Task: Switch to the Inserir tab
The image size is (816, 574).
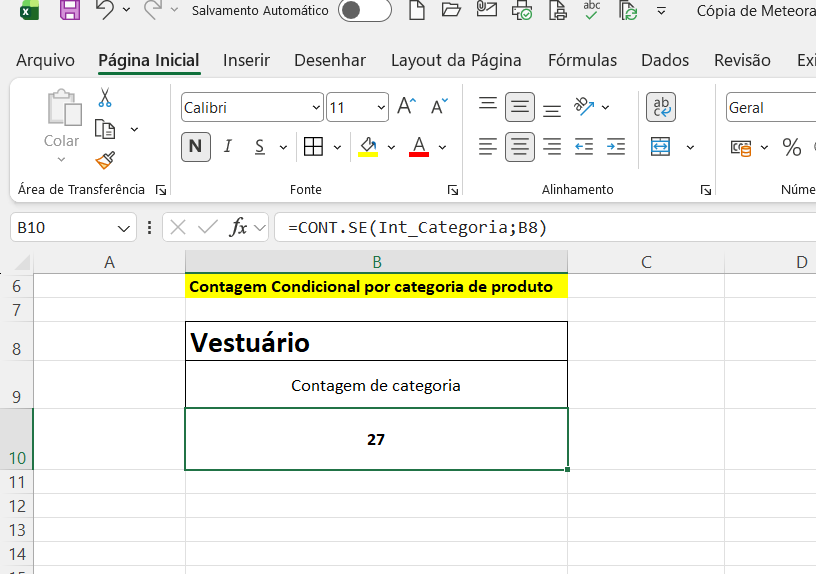Action: click(x=246, y=60)
